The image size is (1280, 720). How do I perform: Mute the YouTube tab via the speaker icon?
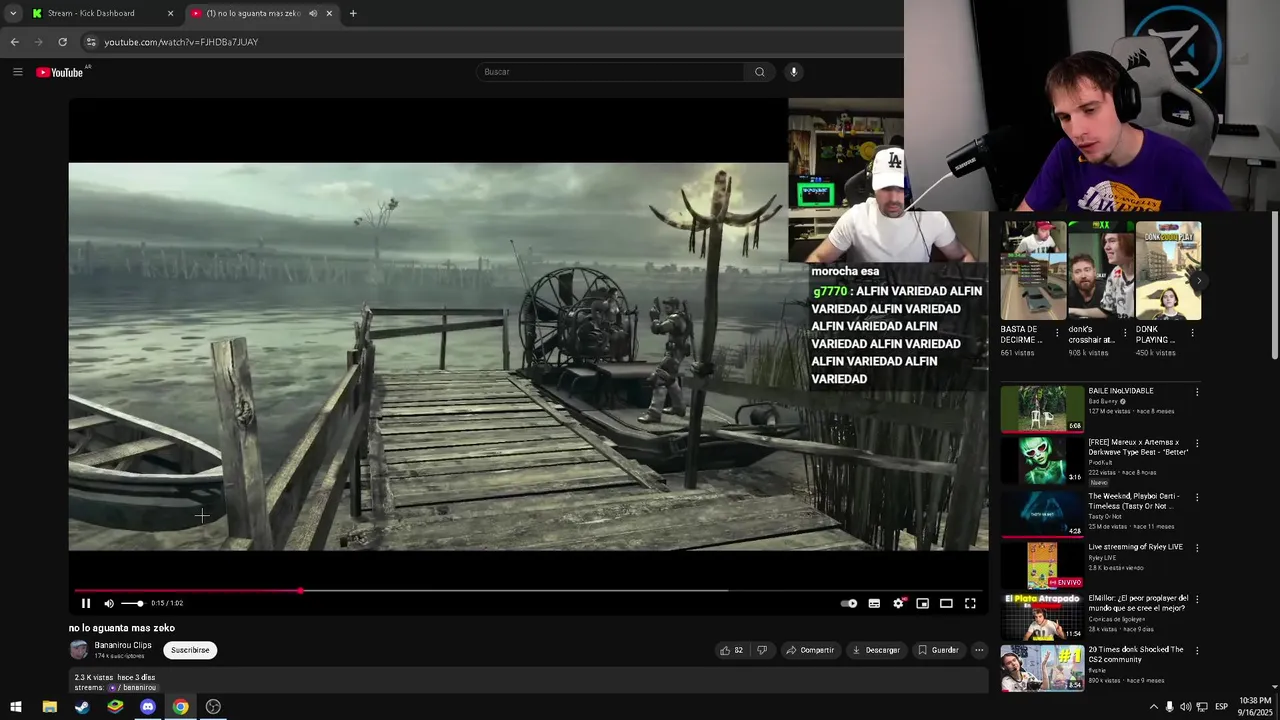[x=313, y=13]
